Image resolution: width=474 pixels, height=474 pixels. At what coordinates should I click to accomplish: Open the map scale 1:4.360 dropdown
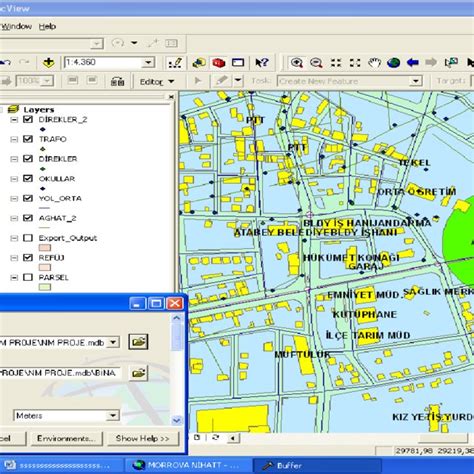coord(148,62)
